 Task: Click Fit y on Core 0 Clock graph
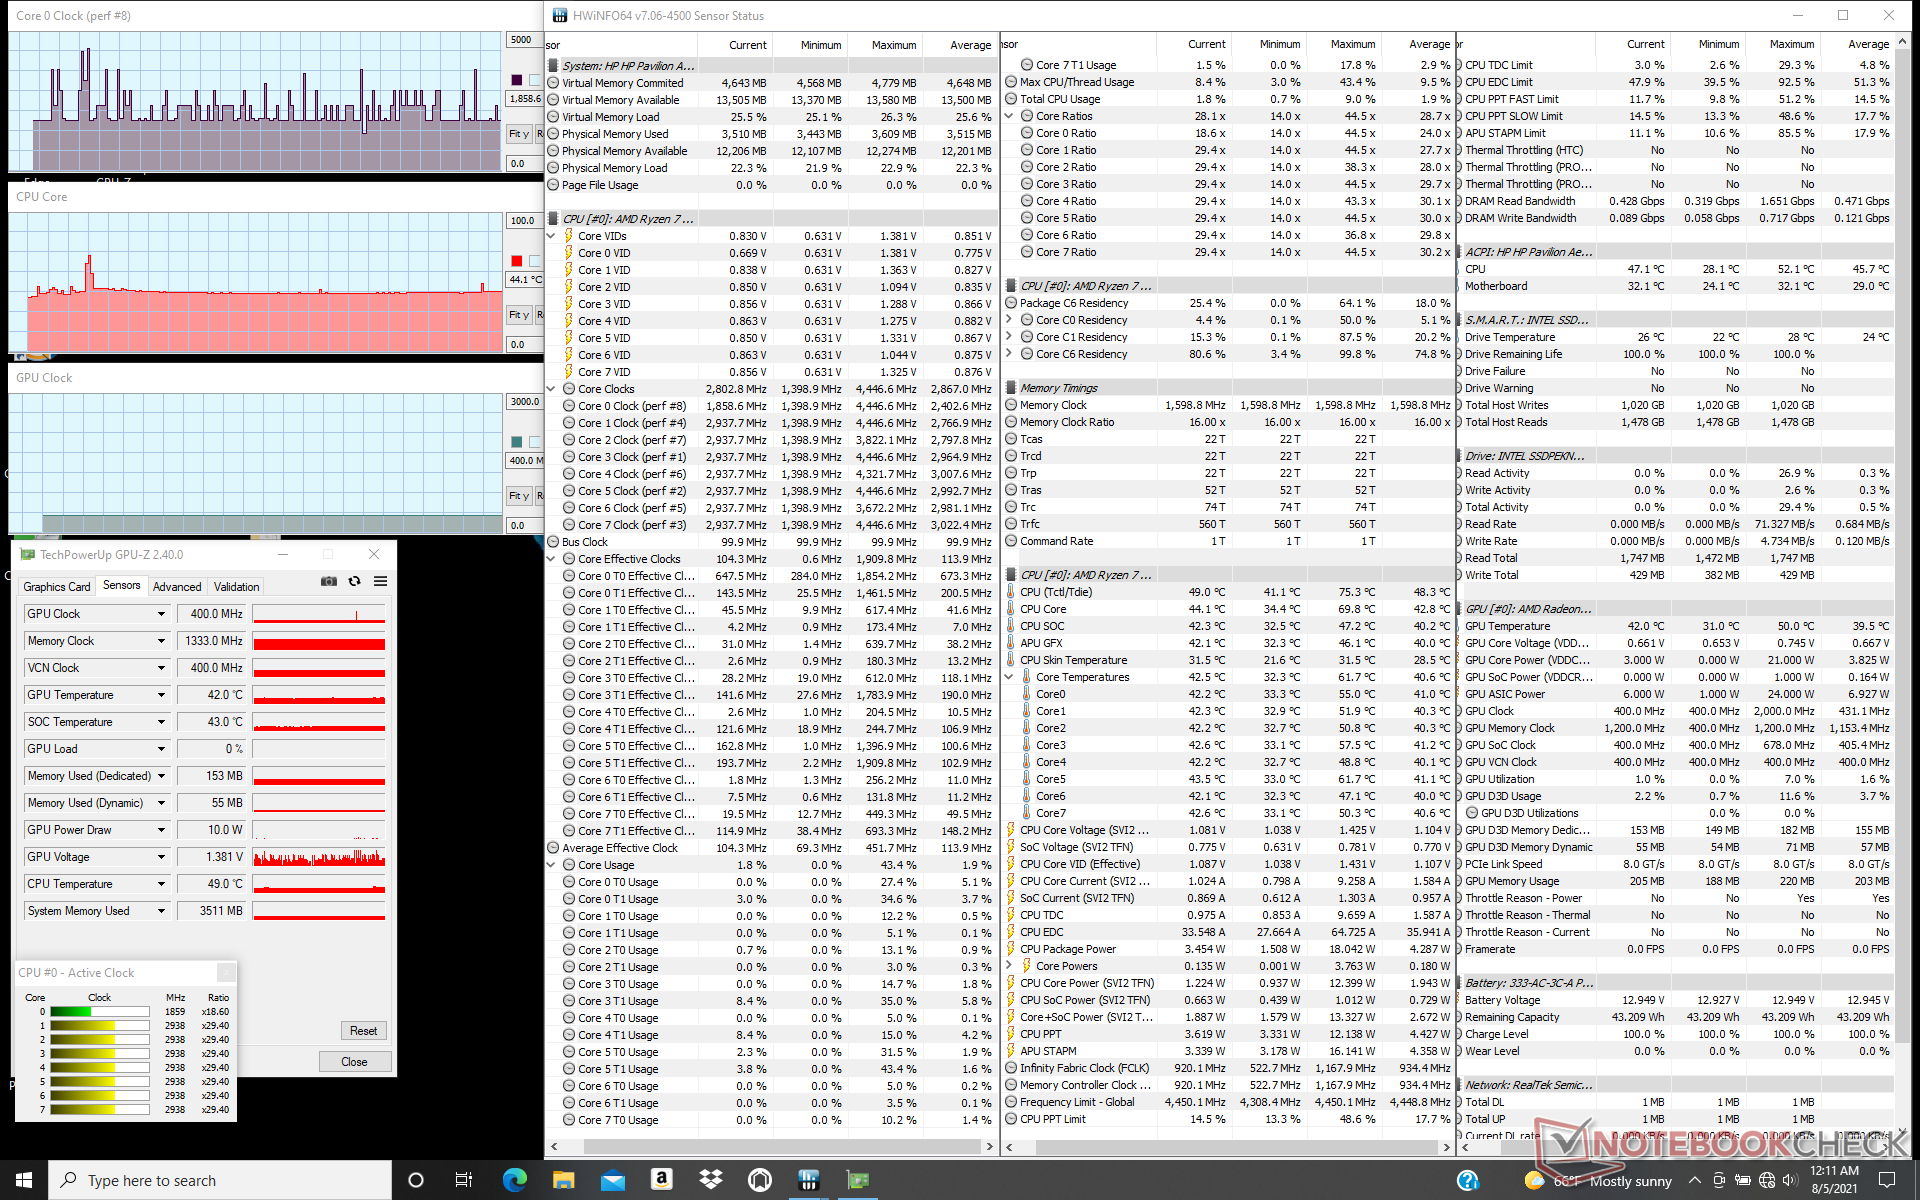(x=519, y=134)
